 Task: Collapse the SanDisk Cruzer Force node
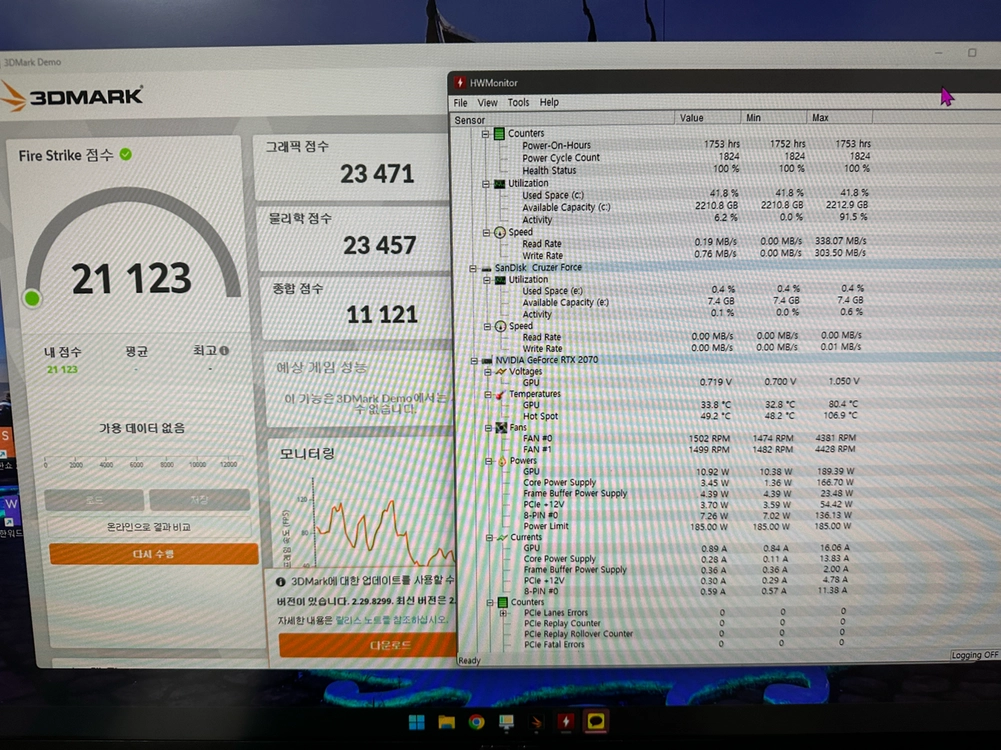point(473,268)
